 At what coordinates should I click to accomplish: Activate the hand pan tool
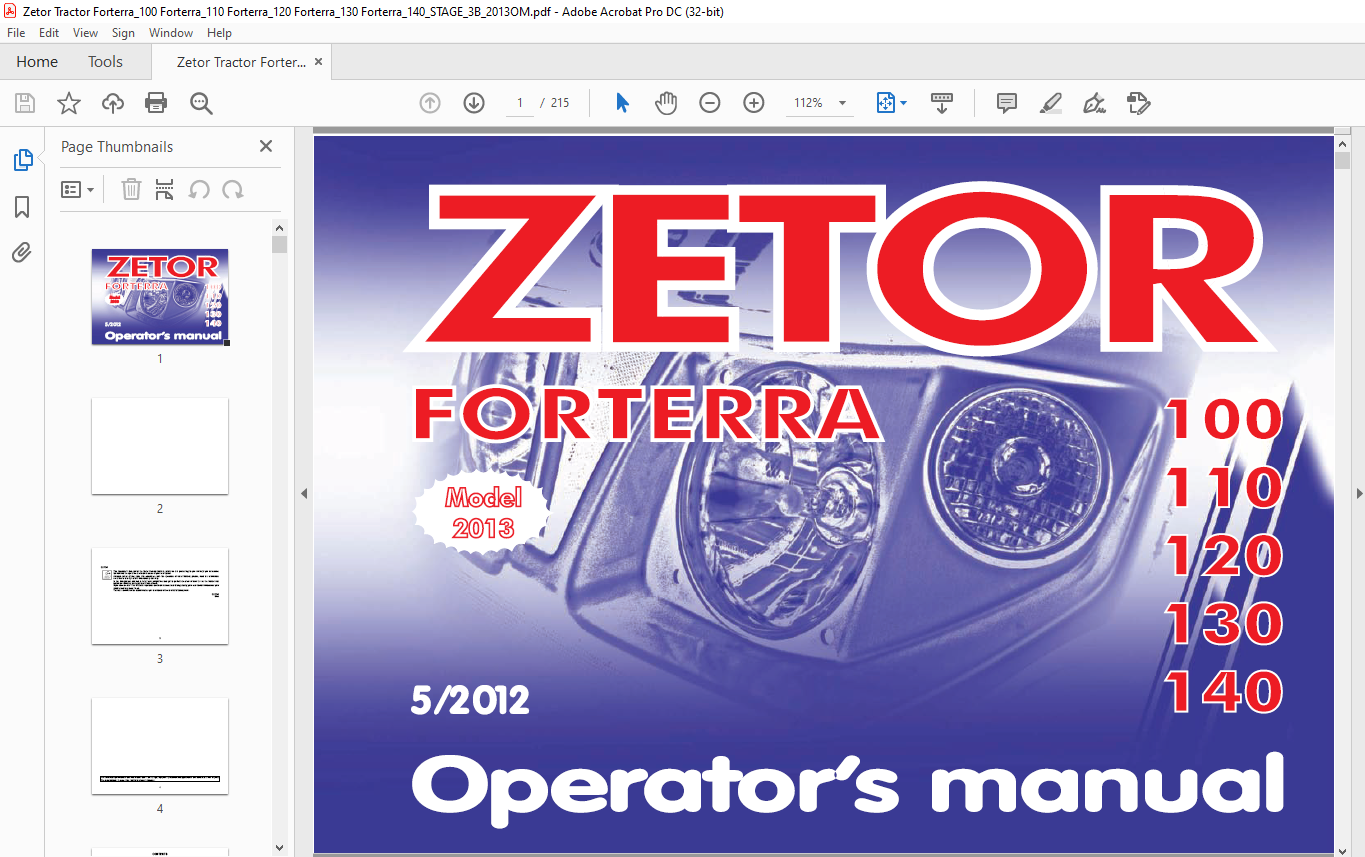click(x=666, y=103)
